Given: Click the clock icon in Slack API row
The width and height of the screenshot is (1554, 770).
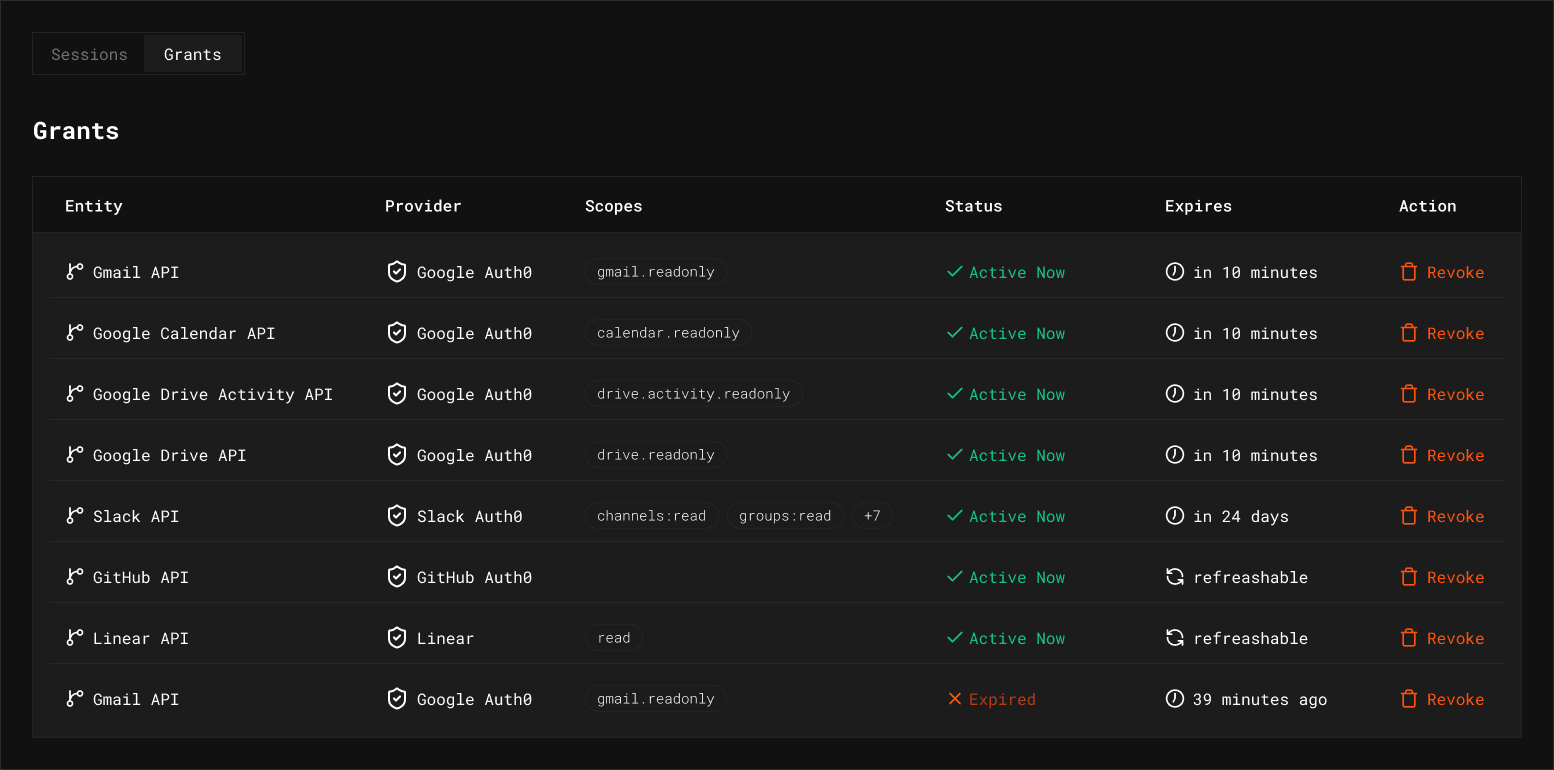Looking at the screenshot, I should (x=1175, y=516).
